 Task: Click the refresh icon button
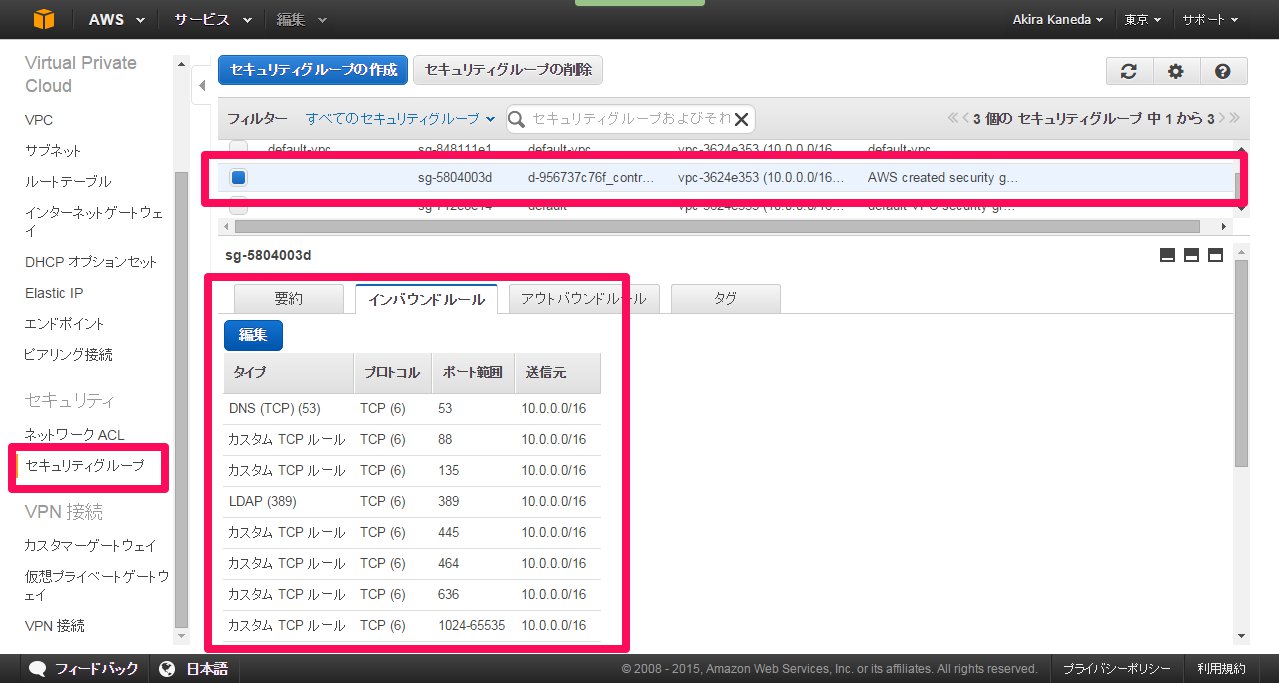(x=1129, y=71)
